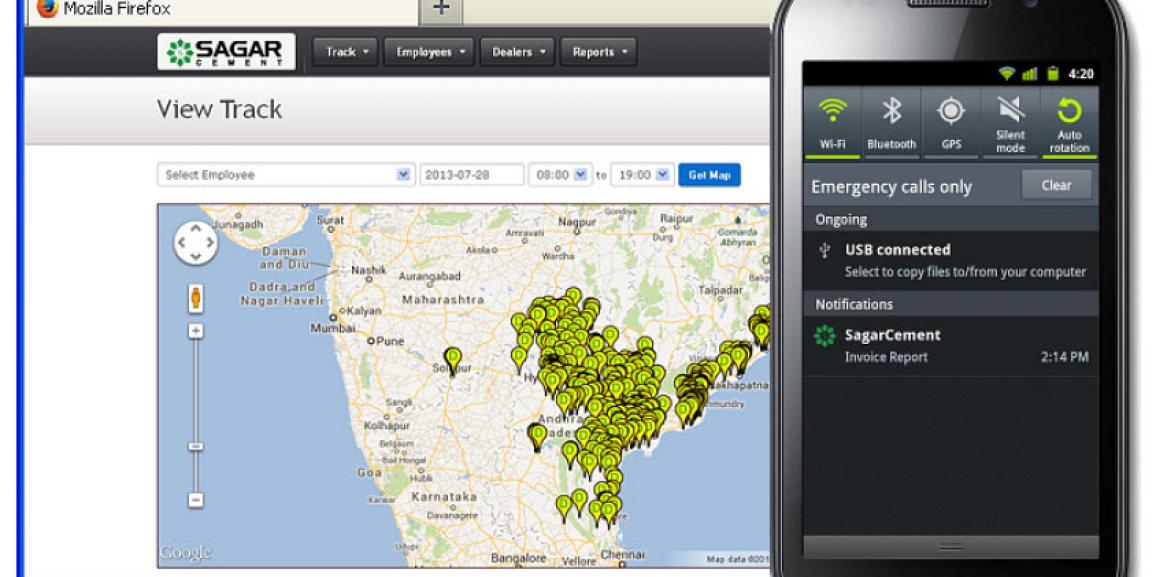Click the Google logo on the map
Image resolution: width=1156 pixels, height=577 pixels.
185,552
